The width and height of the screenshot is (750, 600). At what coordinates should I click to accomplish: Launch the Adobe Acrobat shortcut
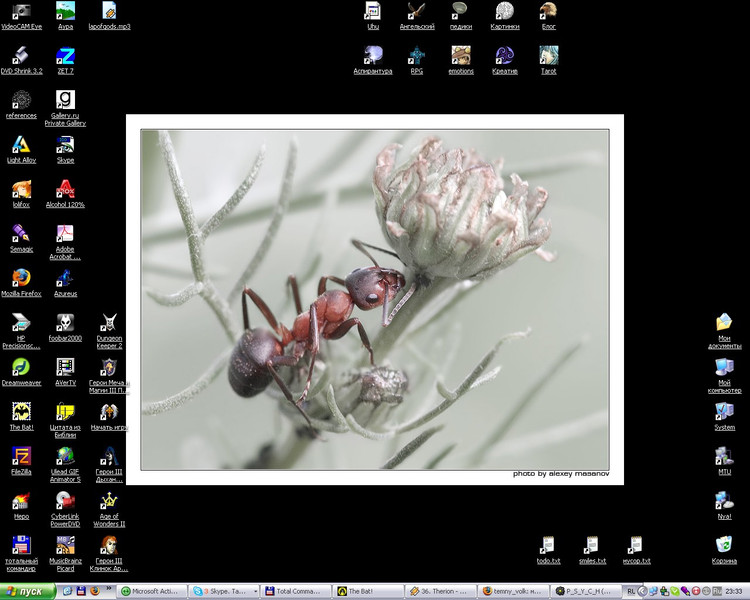click(65, 242)
